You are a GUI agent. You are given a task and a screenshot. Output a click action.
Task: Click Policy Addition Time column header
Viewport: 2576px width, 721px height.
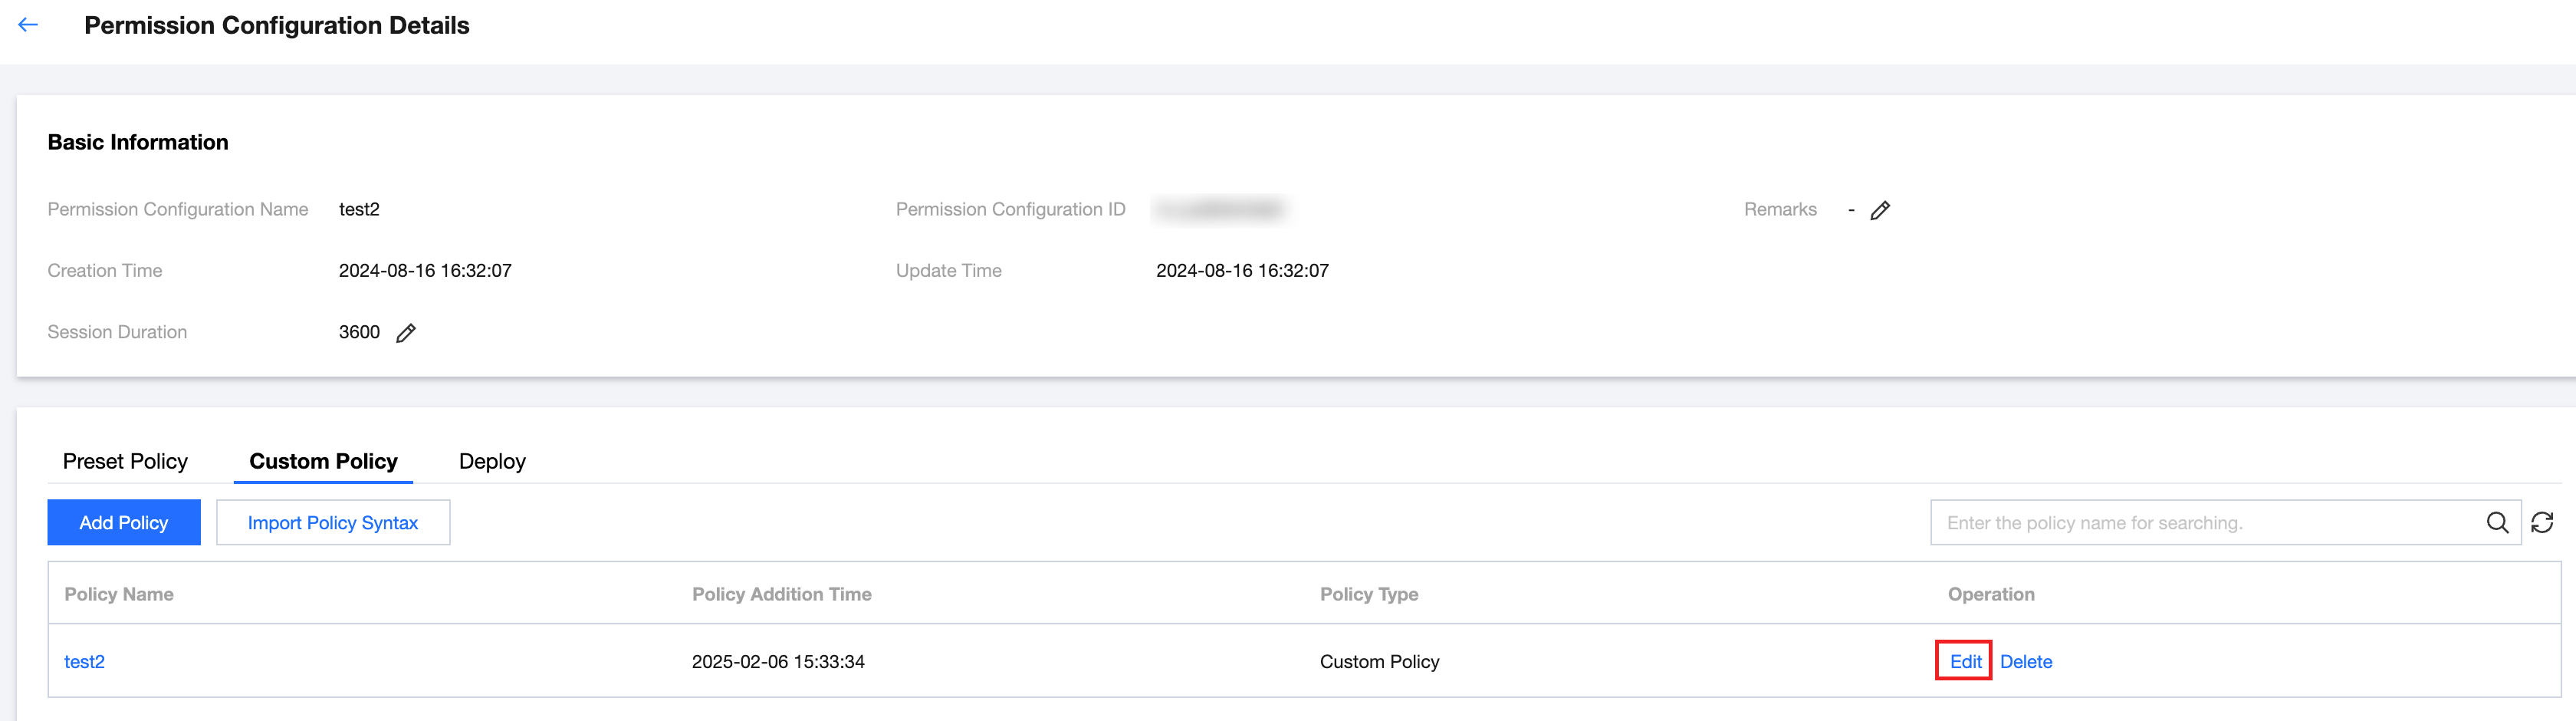(x=781, y=594)
